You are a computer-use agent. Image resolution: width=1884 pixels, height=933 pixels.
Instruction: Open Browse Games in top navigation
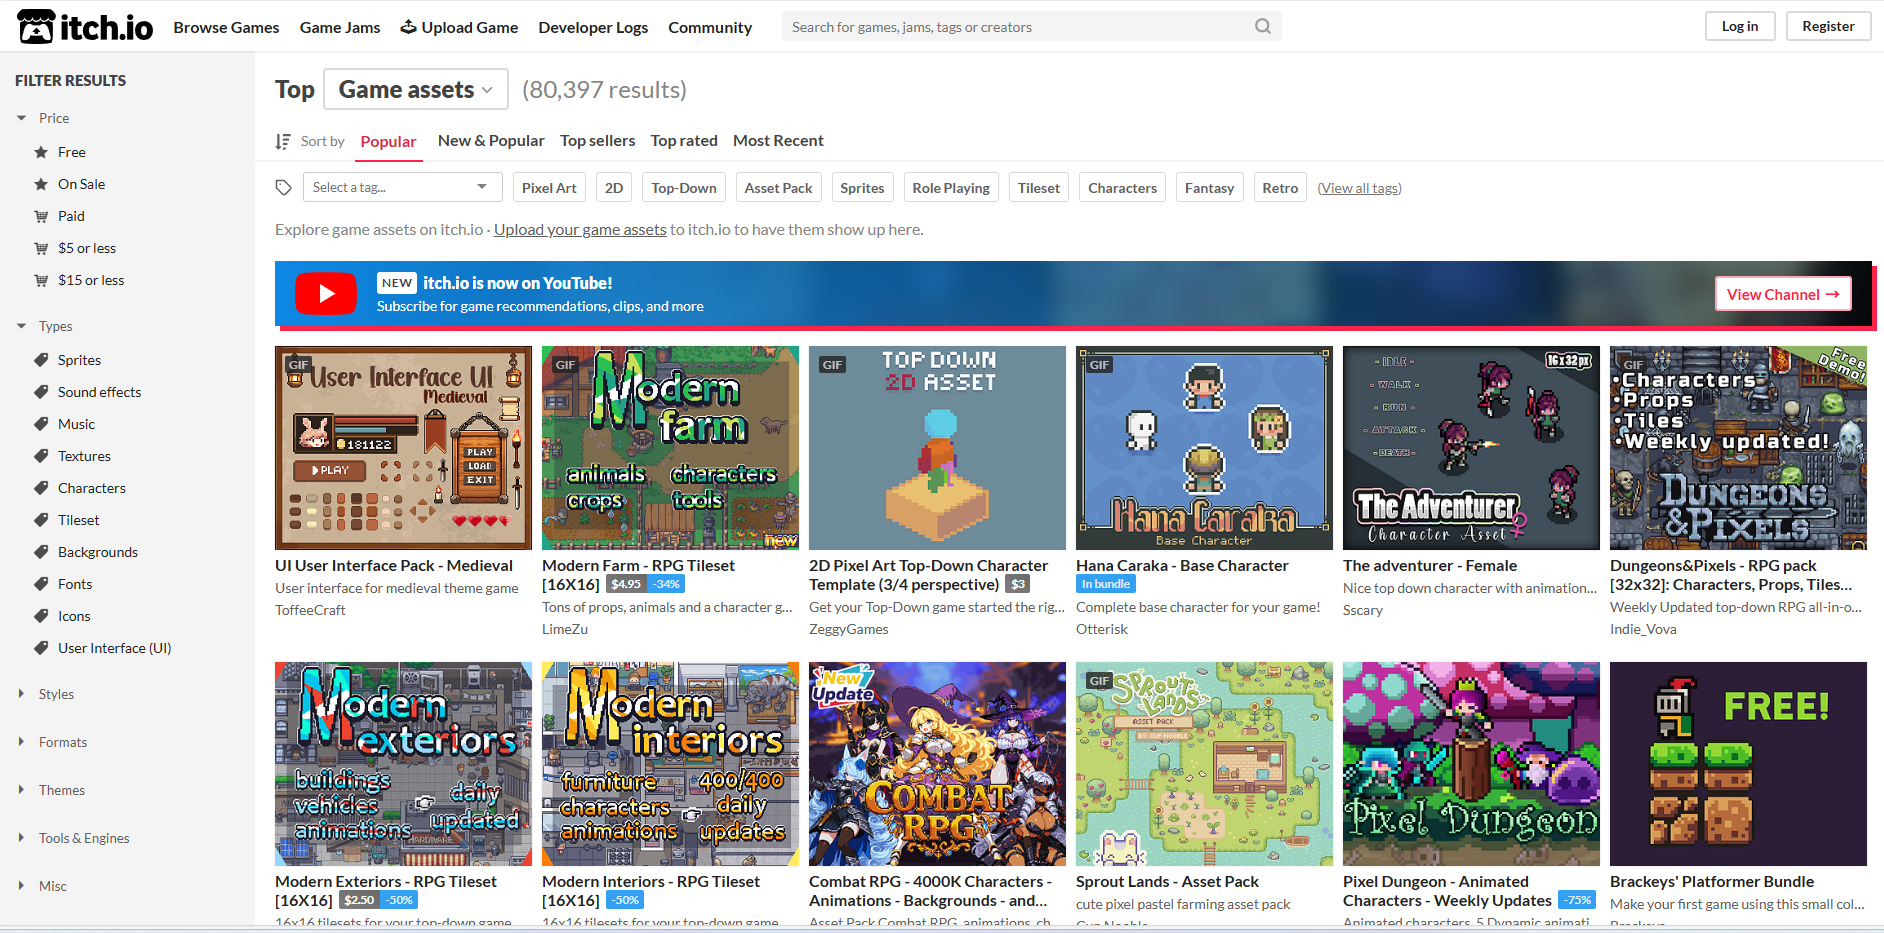pos(226,27)
